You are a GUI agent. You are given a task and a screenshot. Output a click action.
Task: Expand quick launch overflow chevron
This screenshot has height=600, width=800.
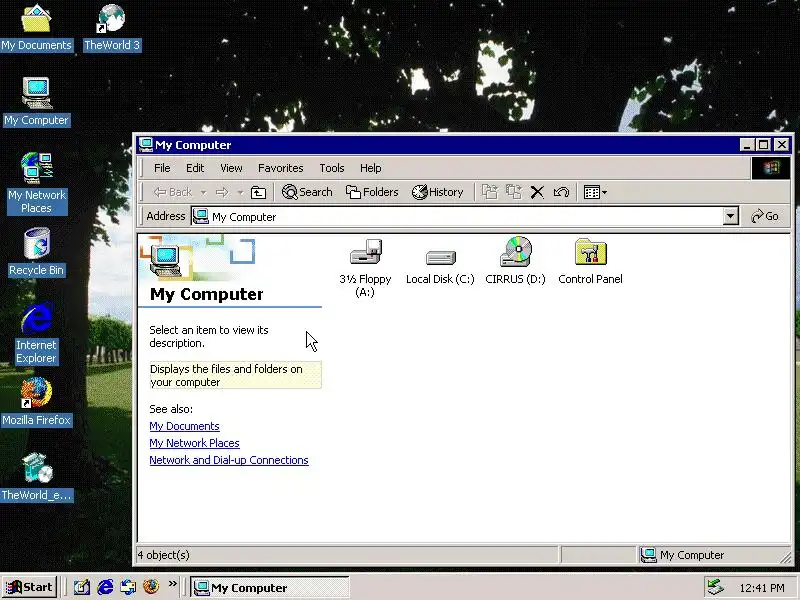pyautogui.click(x=172, y=583)
